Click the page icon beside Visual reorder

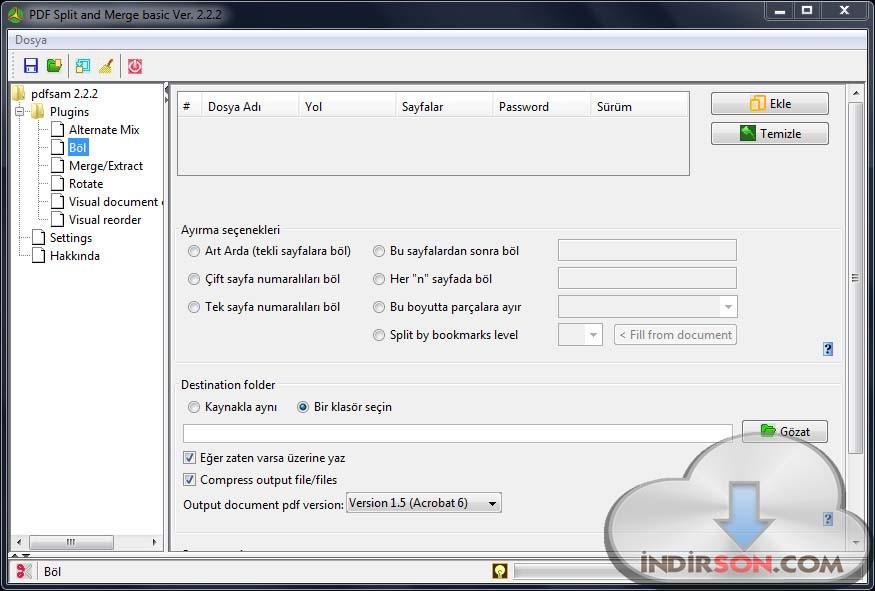click(x=57, y=219)
